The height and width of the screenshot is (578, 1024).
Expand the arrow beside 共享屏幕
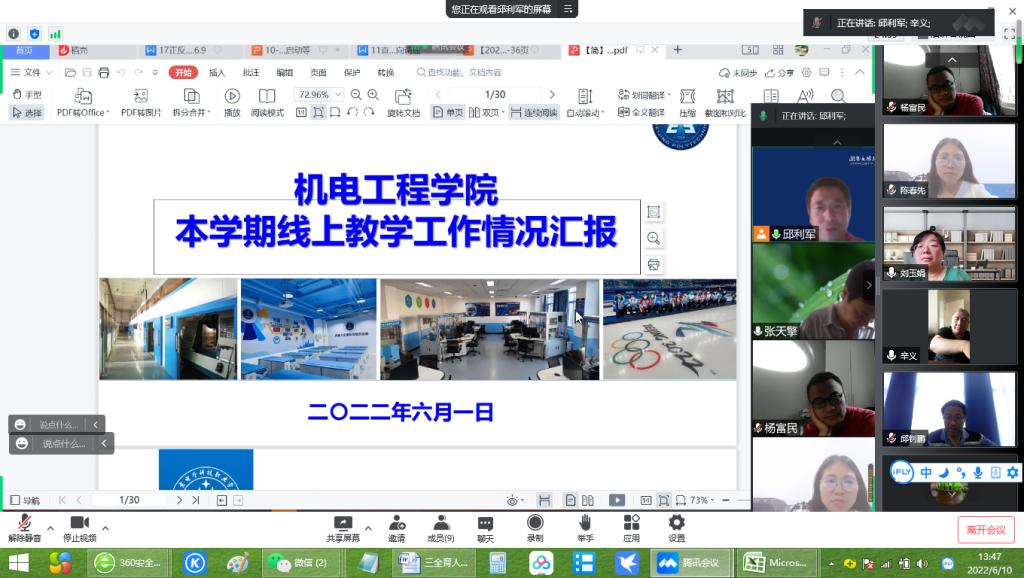tap(368, 528)
